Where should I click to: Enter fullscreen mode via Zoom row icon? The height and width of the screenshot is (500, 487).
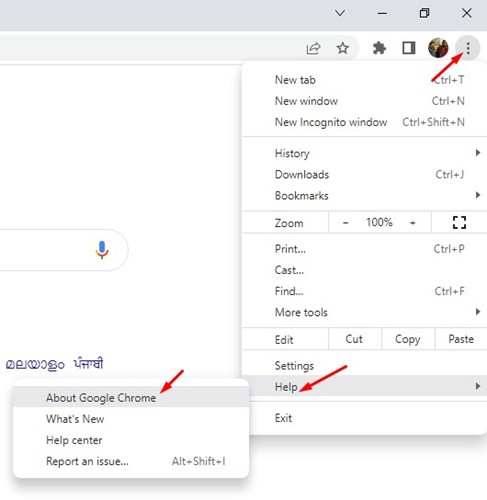coord(459,222)
